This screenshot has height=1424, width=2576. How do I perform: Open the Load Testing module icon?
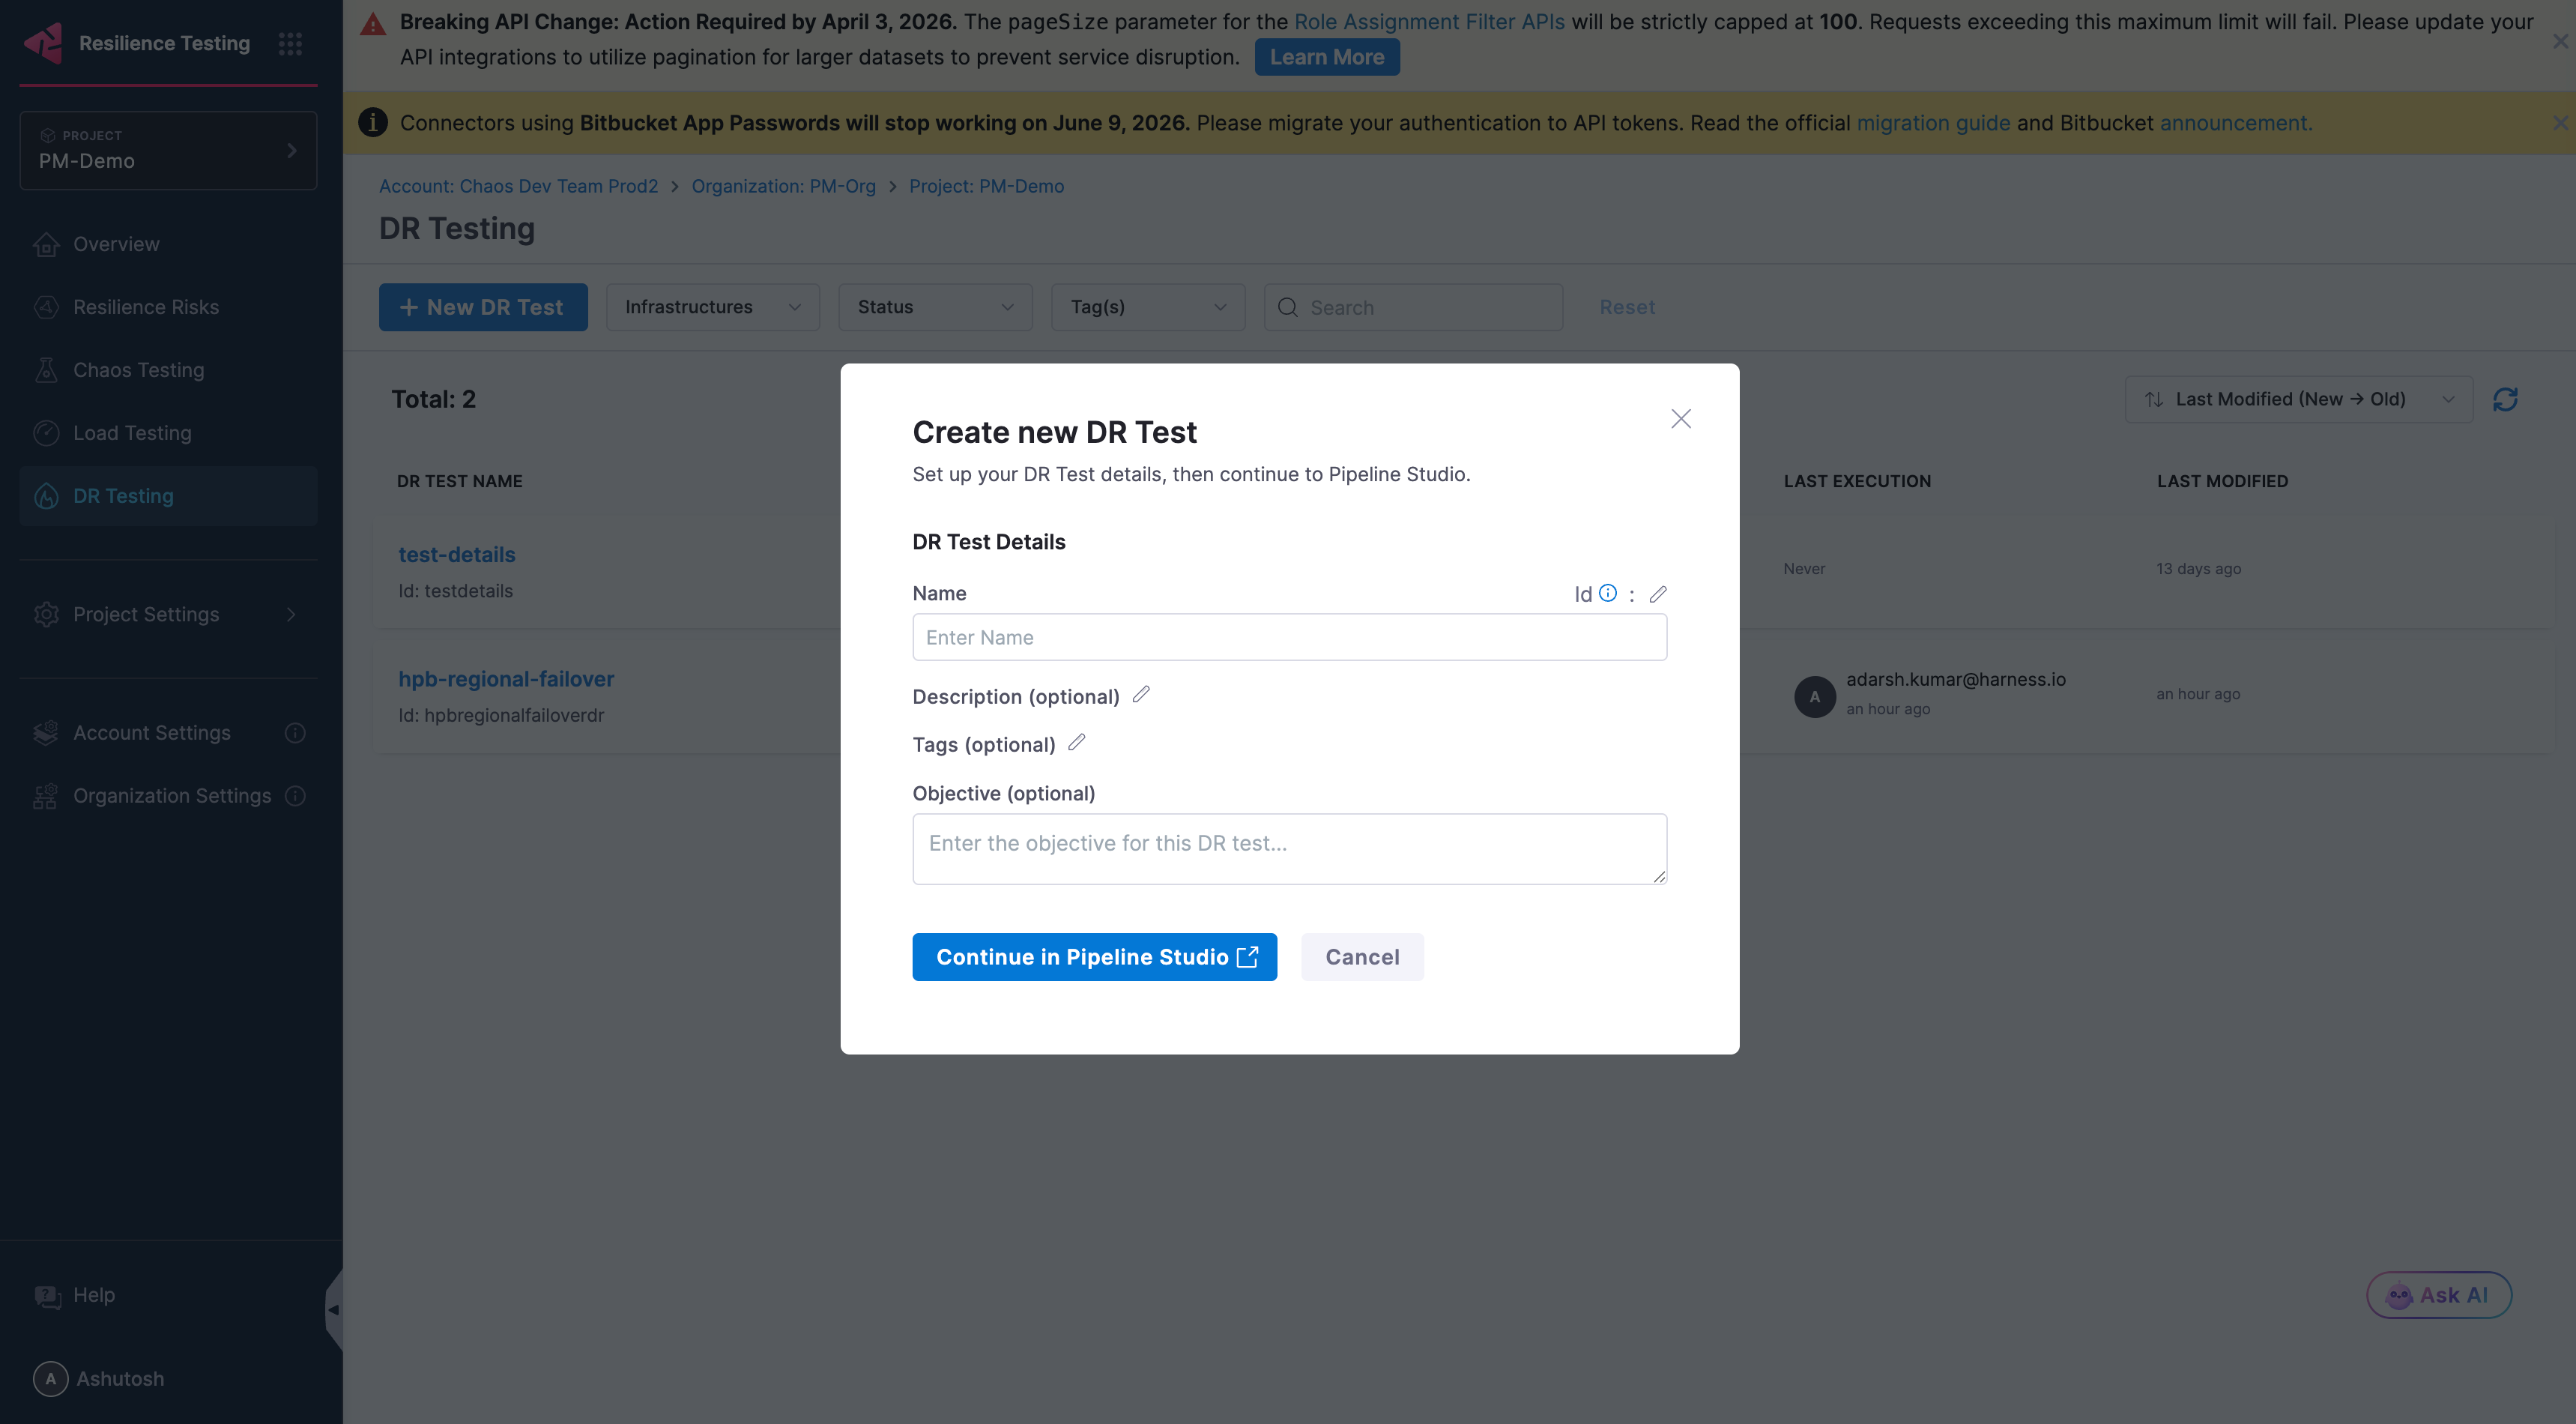(46, 432)
